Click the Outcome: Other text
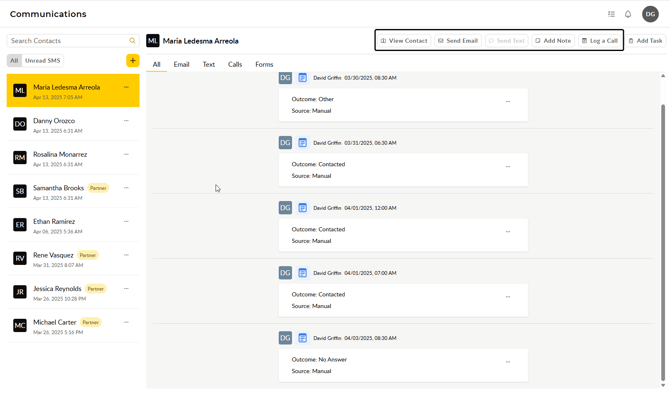670x393 pixels. pos(312,99)
